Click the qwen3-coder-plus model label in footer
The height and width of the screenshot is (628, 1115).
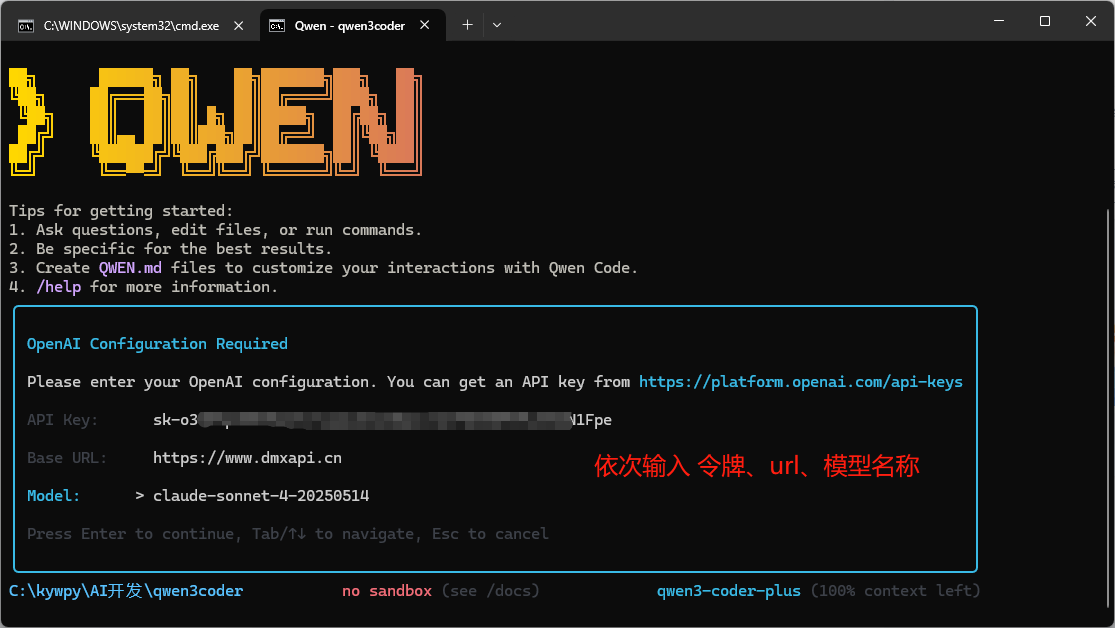728,591
